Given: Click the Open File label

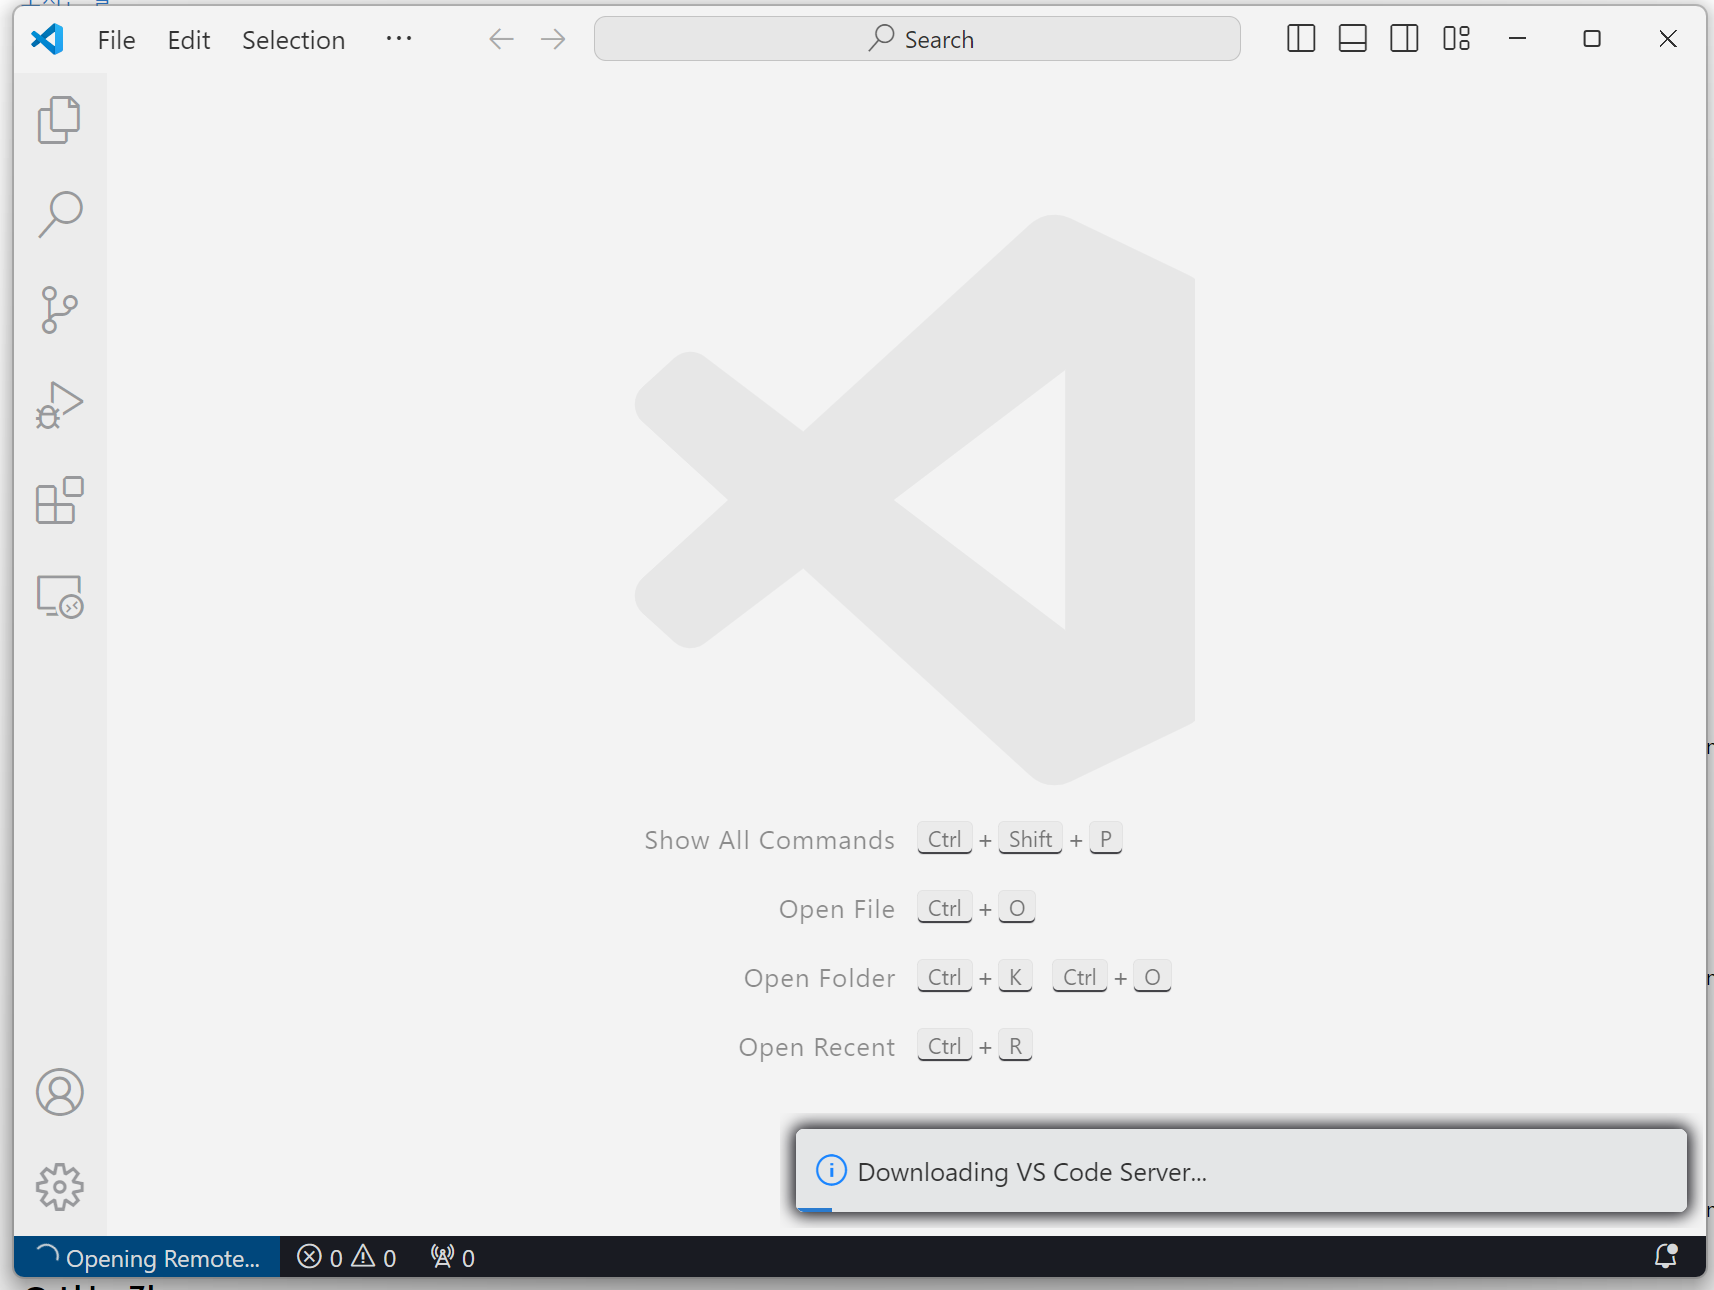Looking at the screenshot, I should pyautogui.click(x=837, y=909).
